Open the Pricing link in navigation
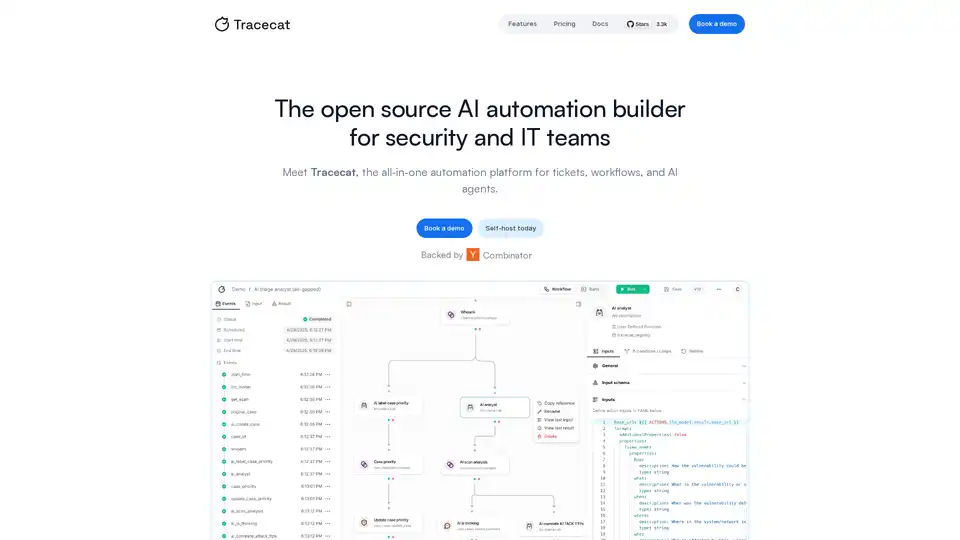 tap(564, 24)
